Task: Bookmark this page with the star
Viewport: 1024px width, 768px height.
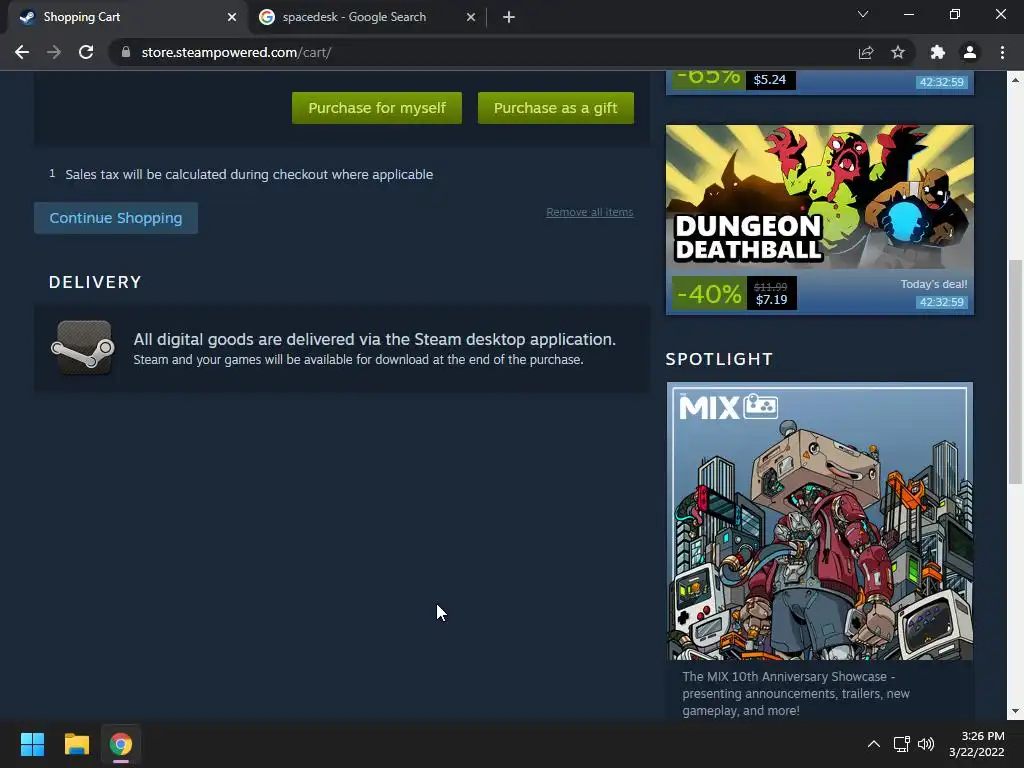Action: pos(898,52)
